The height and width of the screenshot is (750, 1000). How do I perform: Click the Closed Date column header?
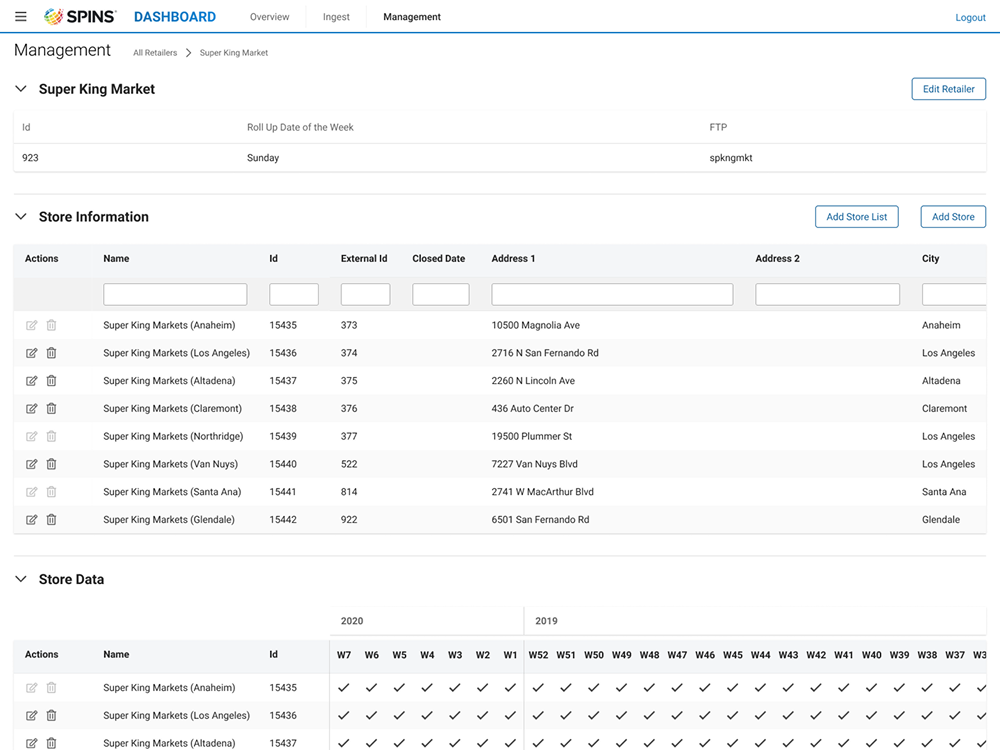[x=438, y=258]
